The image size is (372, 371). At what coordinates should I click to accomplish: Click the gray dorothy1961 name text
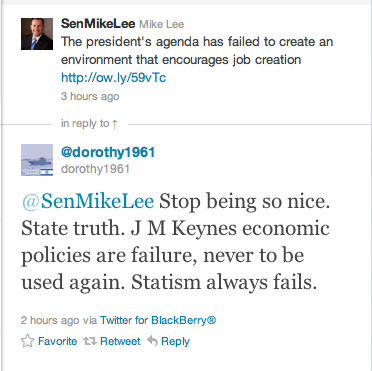pos(95,169)
